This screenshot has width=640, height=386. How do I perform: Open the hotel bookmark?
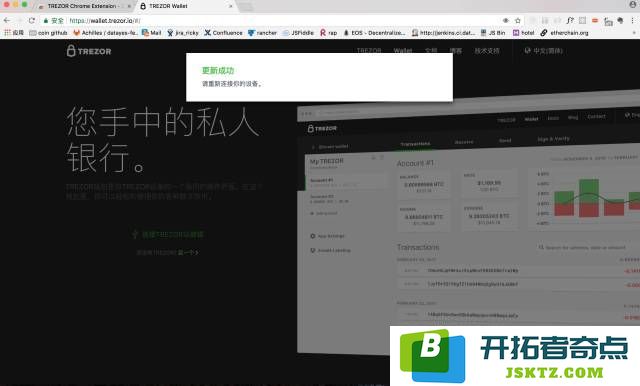pyautogui.click(x=524, y=33)
